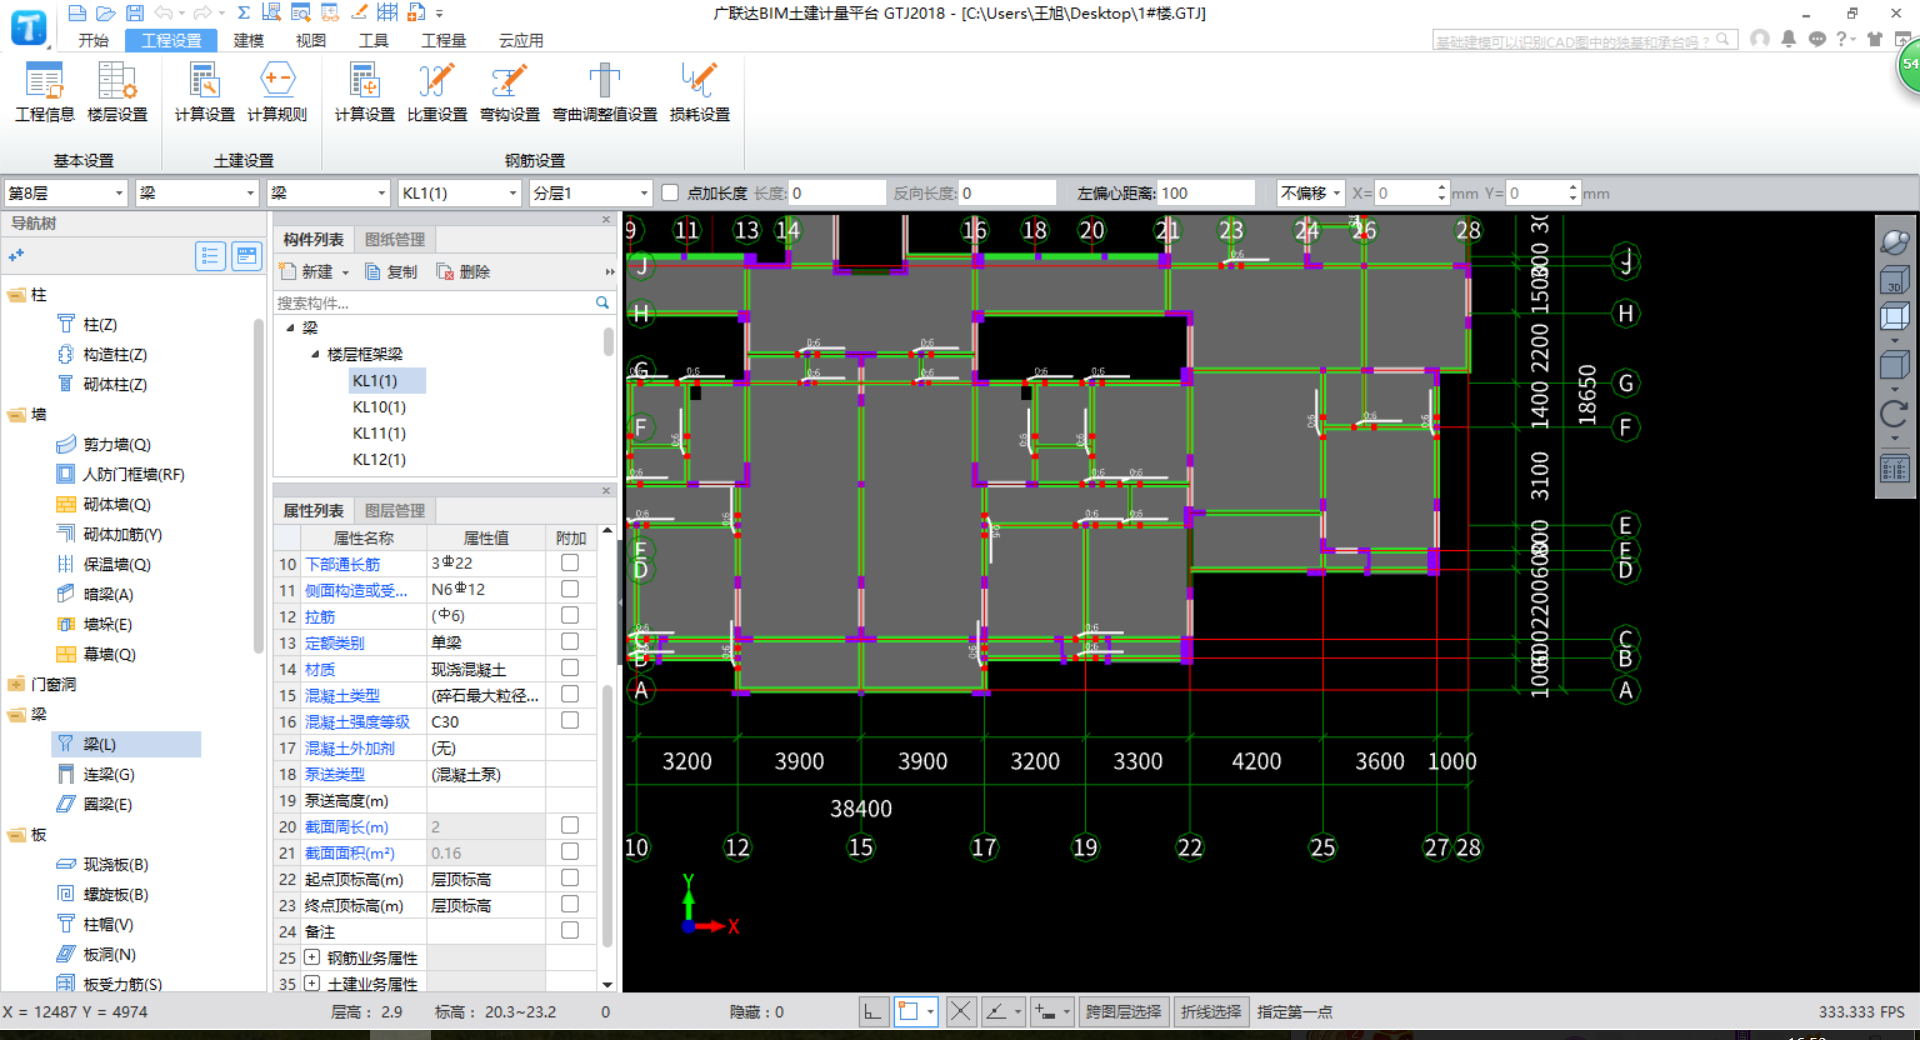Click the X cross snap icon in status bar
This screenshot has height=1040, width=1920.
pos(960,1012)
